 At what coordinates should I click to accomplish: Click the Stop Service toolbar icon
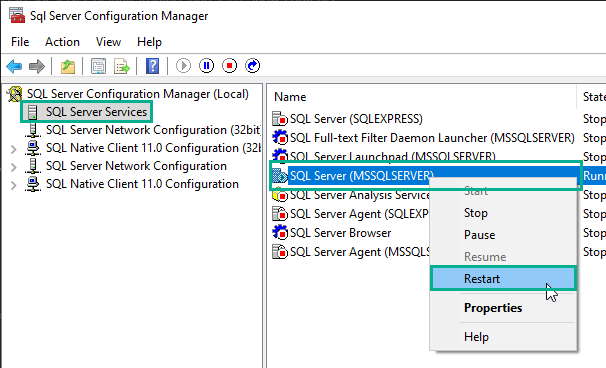tap(230, 66)
